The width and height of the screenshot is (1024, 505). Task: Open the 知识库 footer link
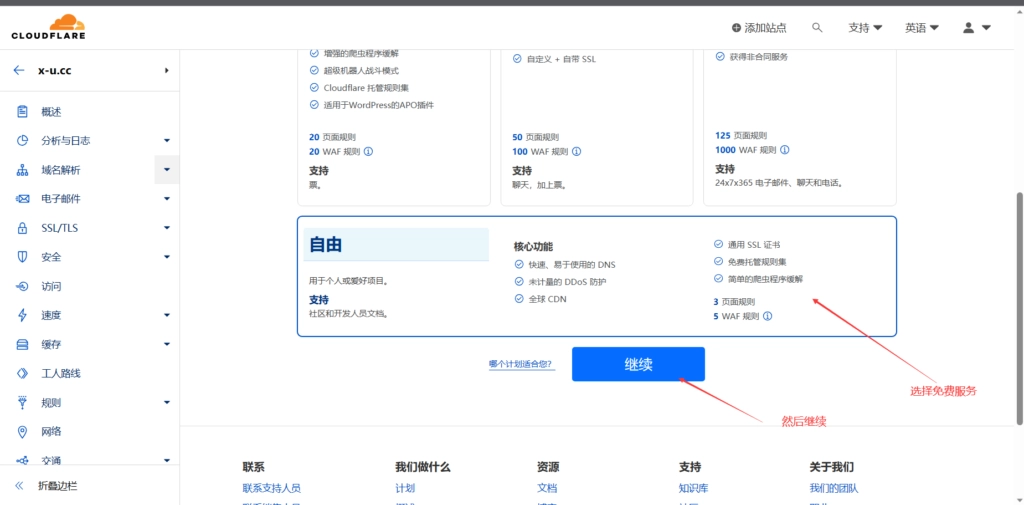pyautogui.click(x=694, y=488)
